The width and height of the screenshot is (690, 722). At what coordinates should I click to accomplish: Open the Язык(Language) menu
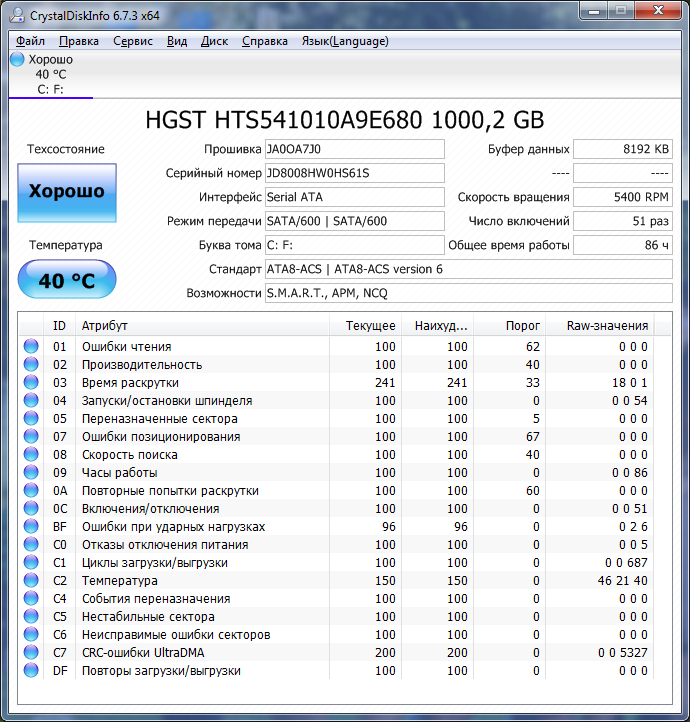pyautogui.click(x=344, y=41)
